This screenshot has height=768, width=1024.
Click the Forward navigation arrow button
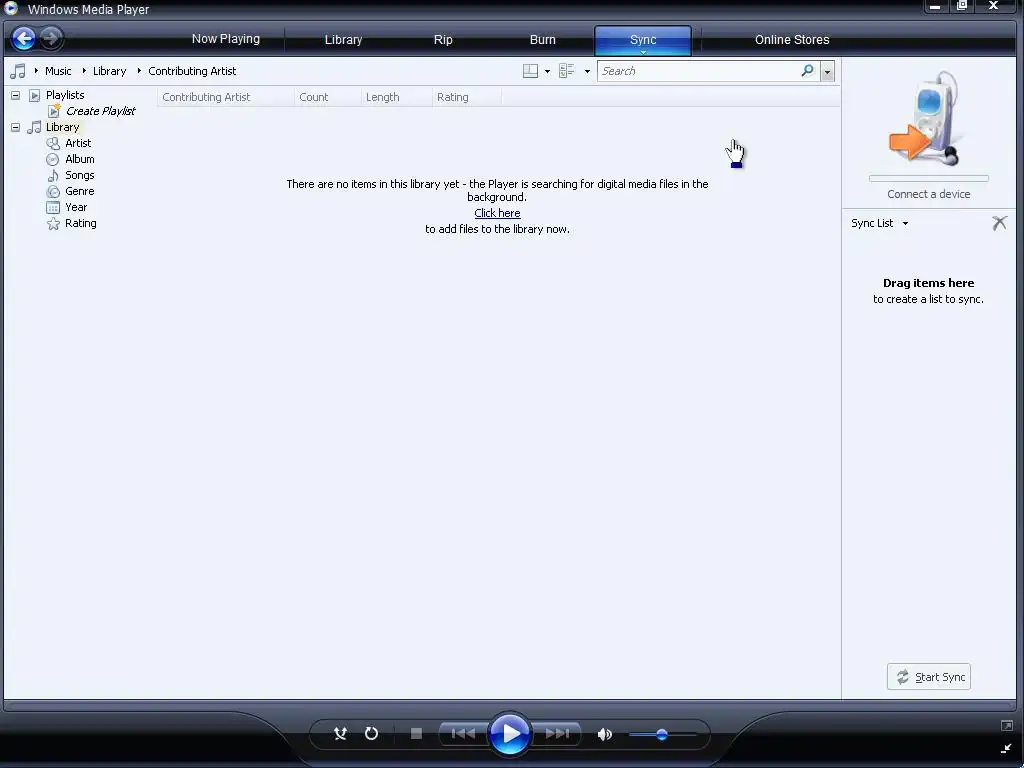coord(51,39)
